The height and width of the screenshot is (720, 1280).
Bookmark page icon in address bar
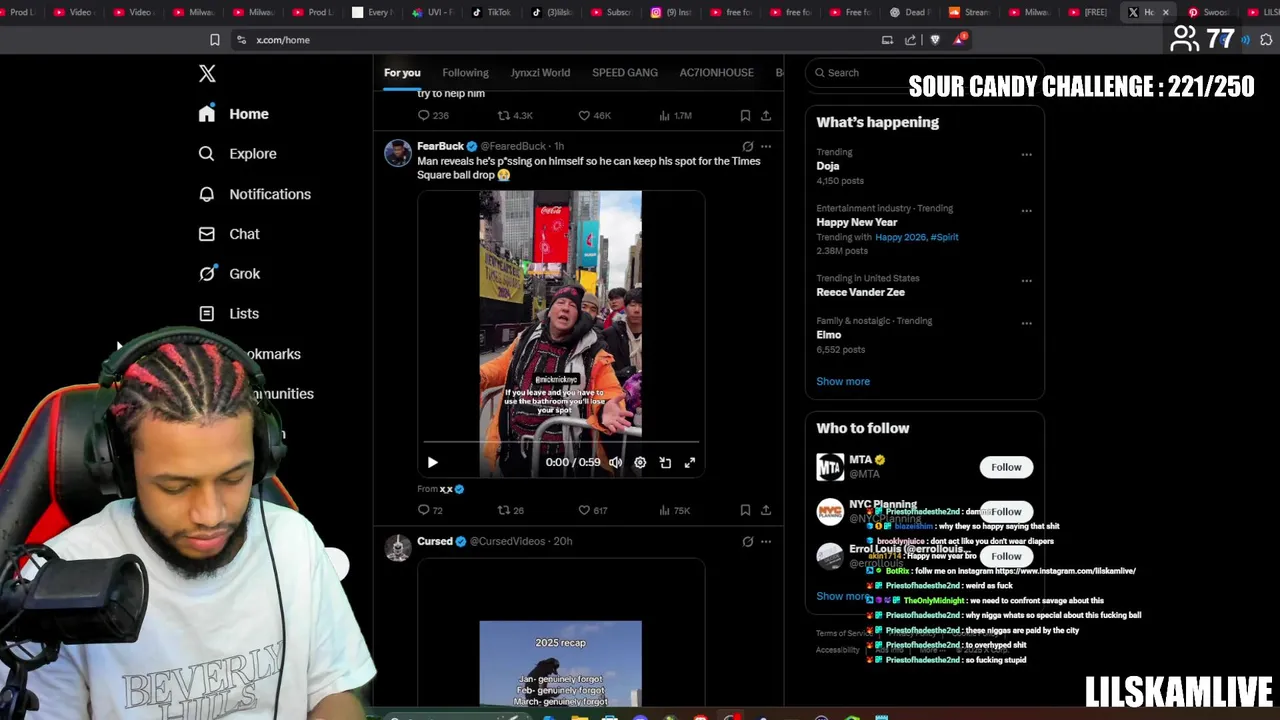214,40
